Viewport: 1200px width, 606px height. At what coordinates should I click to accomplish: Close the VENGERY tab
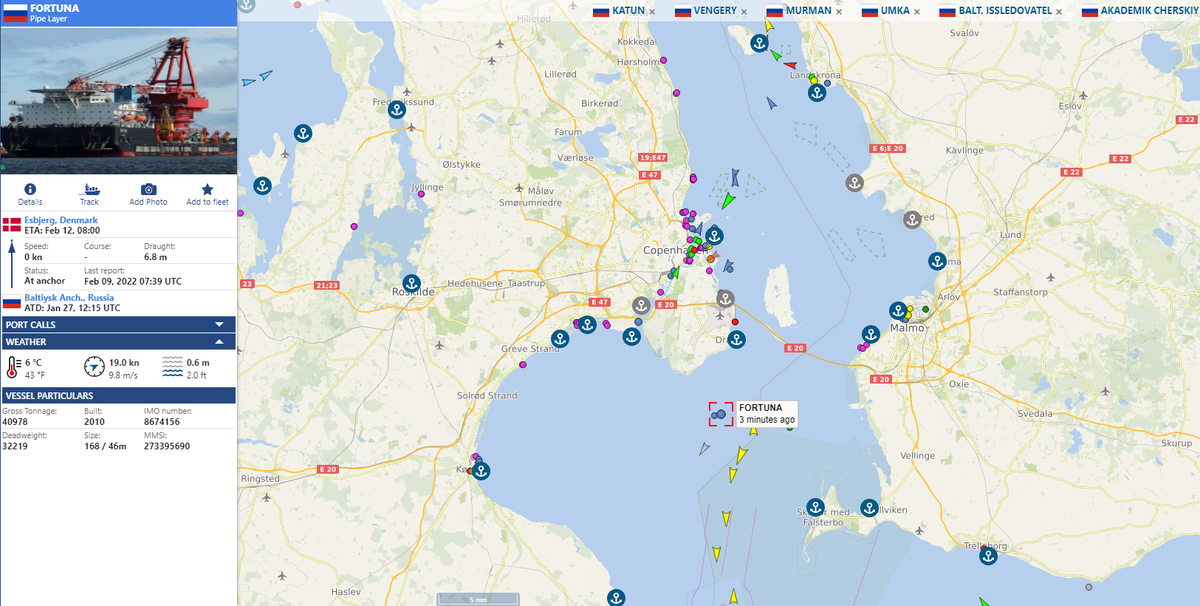[x=744, y=12]
